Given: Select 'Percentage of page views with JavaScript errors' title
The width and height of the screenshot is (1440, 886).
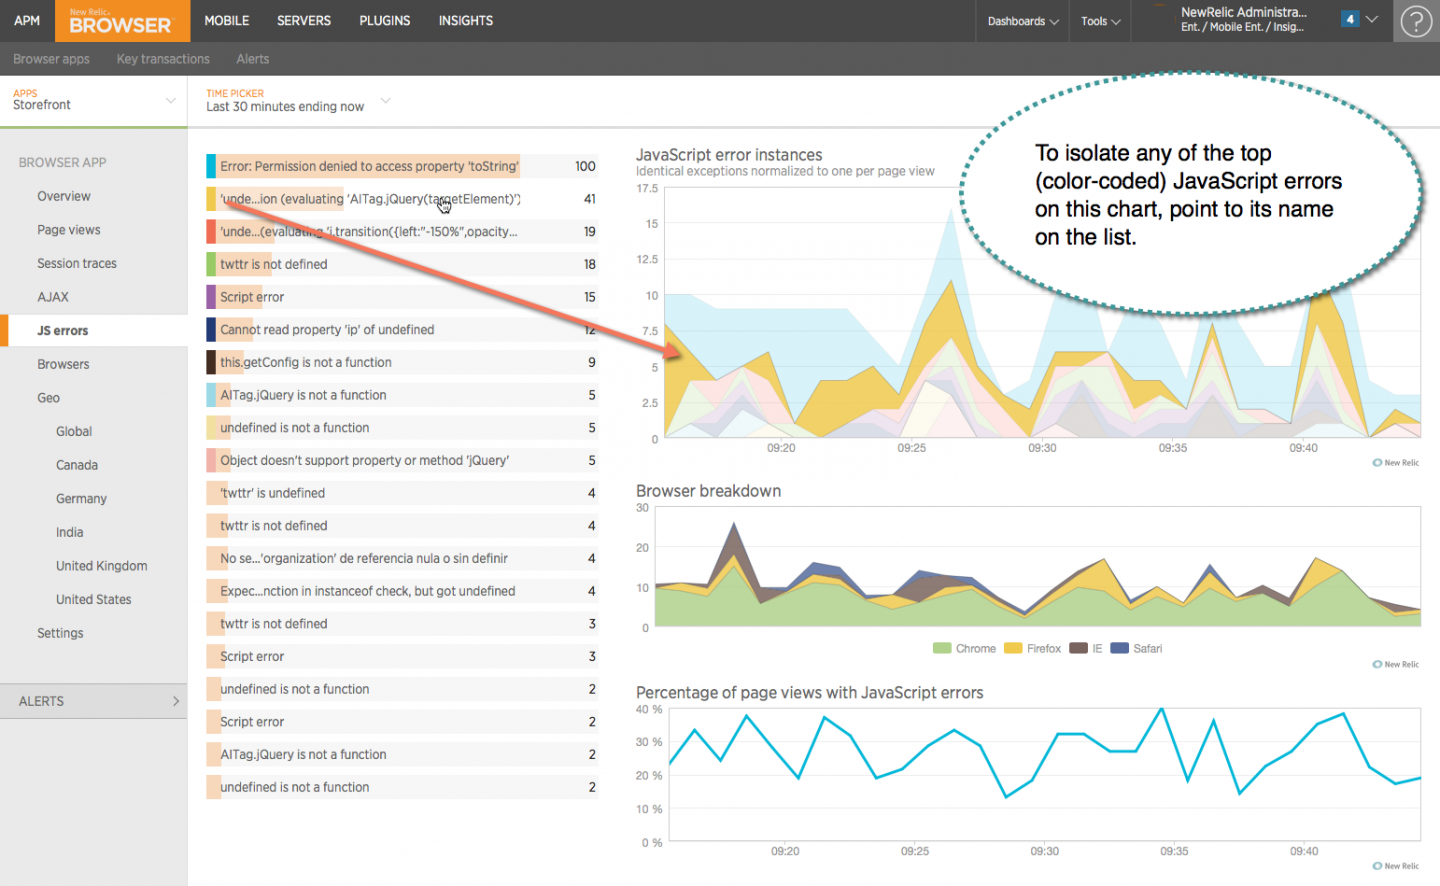Looking at the screenshot, I should 810,693.
